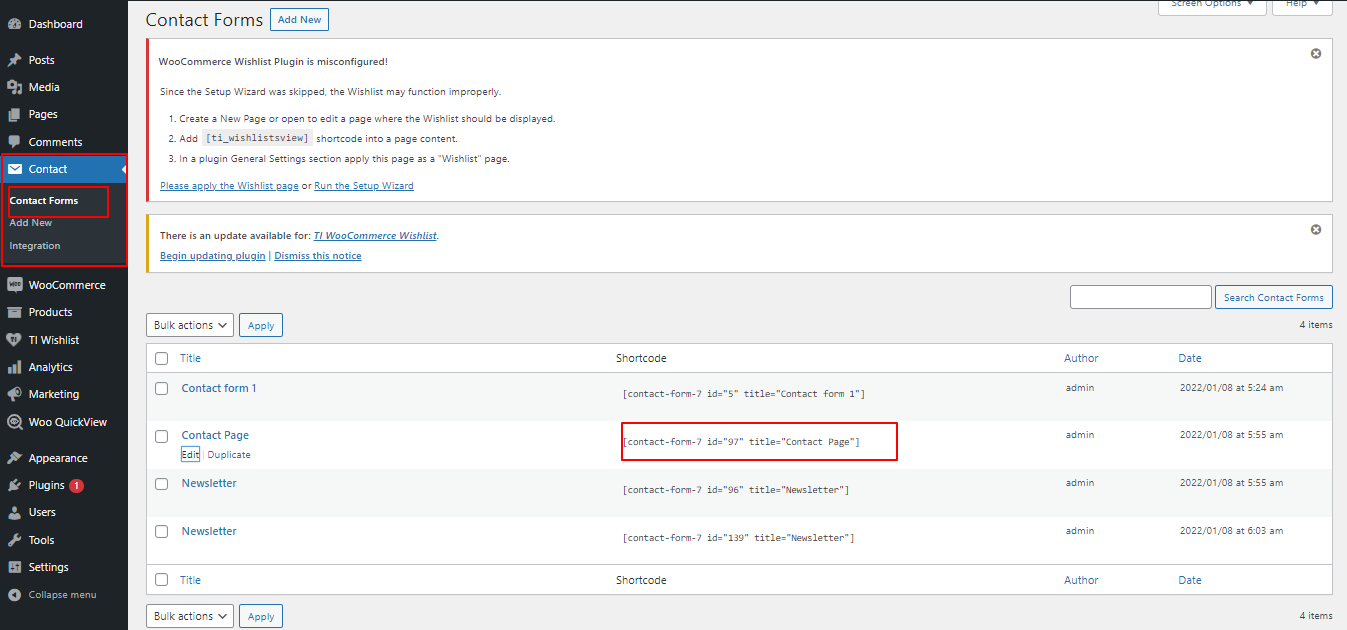Tick the Contact Page row checkbox

tap(162, 436)
